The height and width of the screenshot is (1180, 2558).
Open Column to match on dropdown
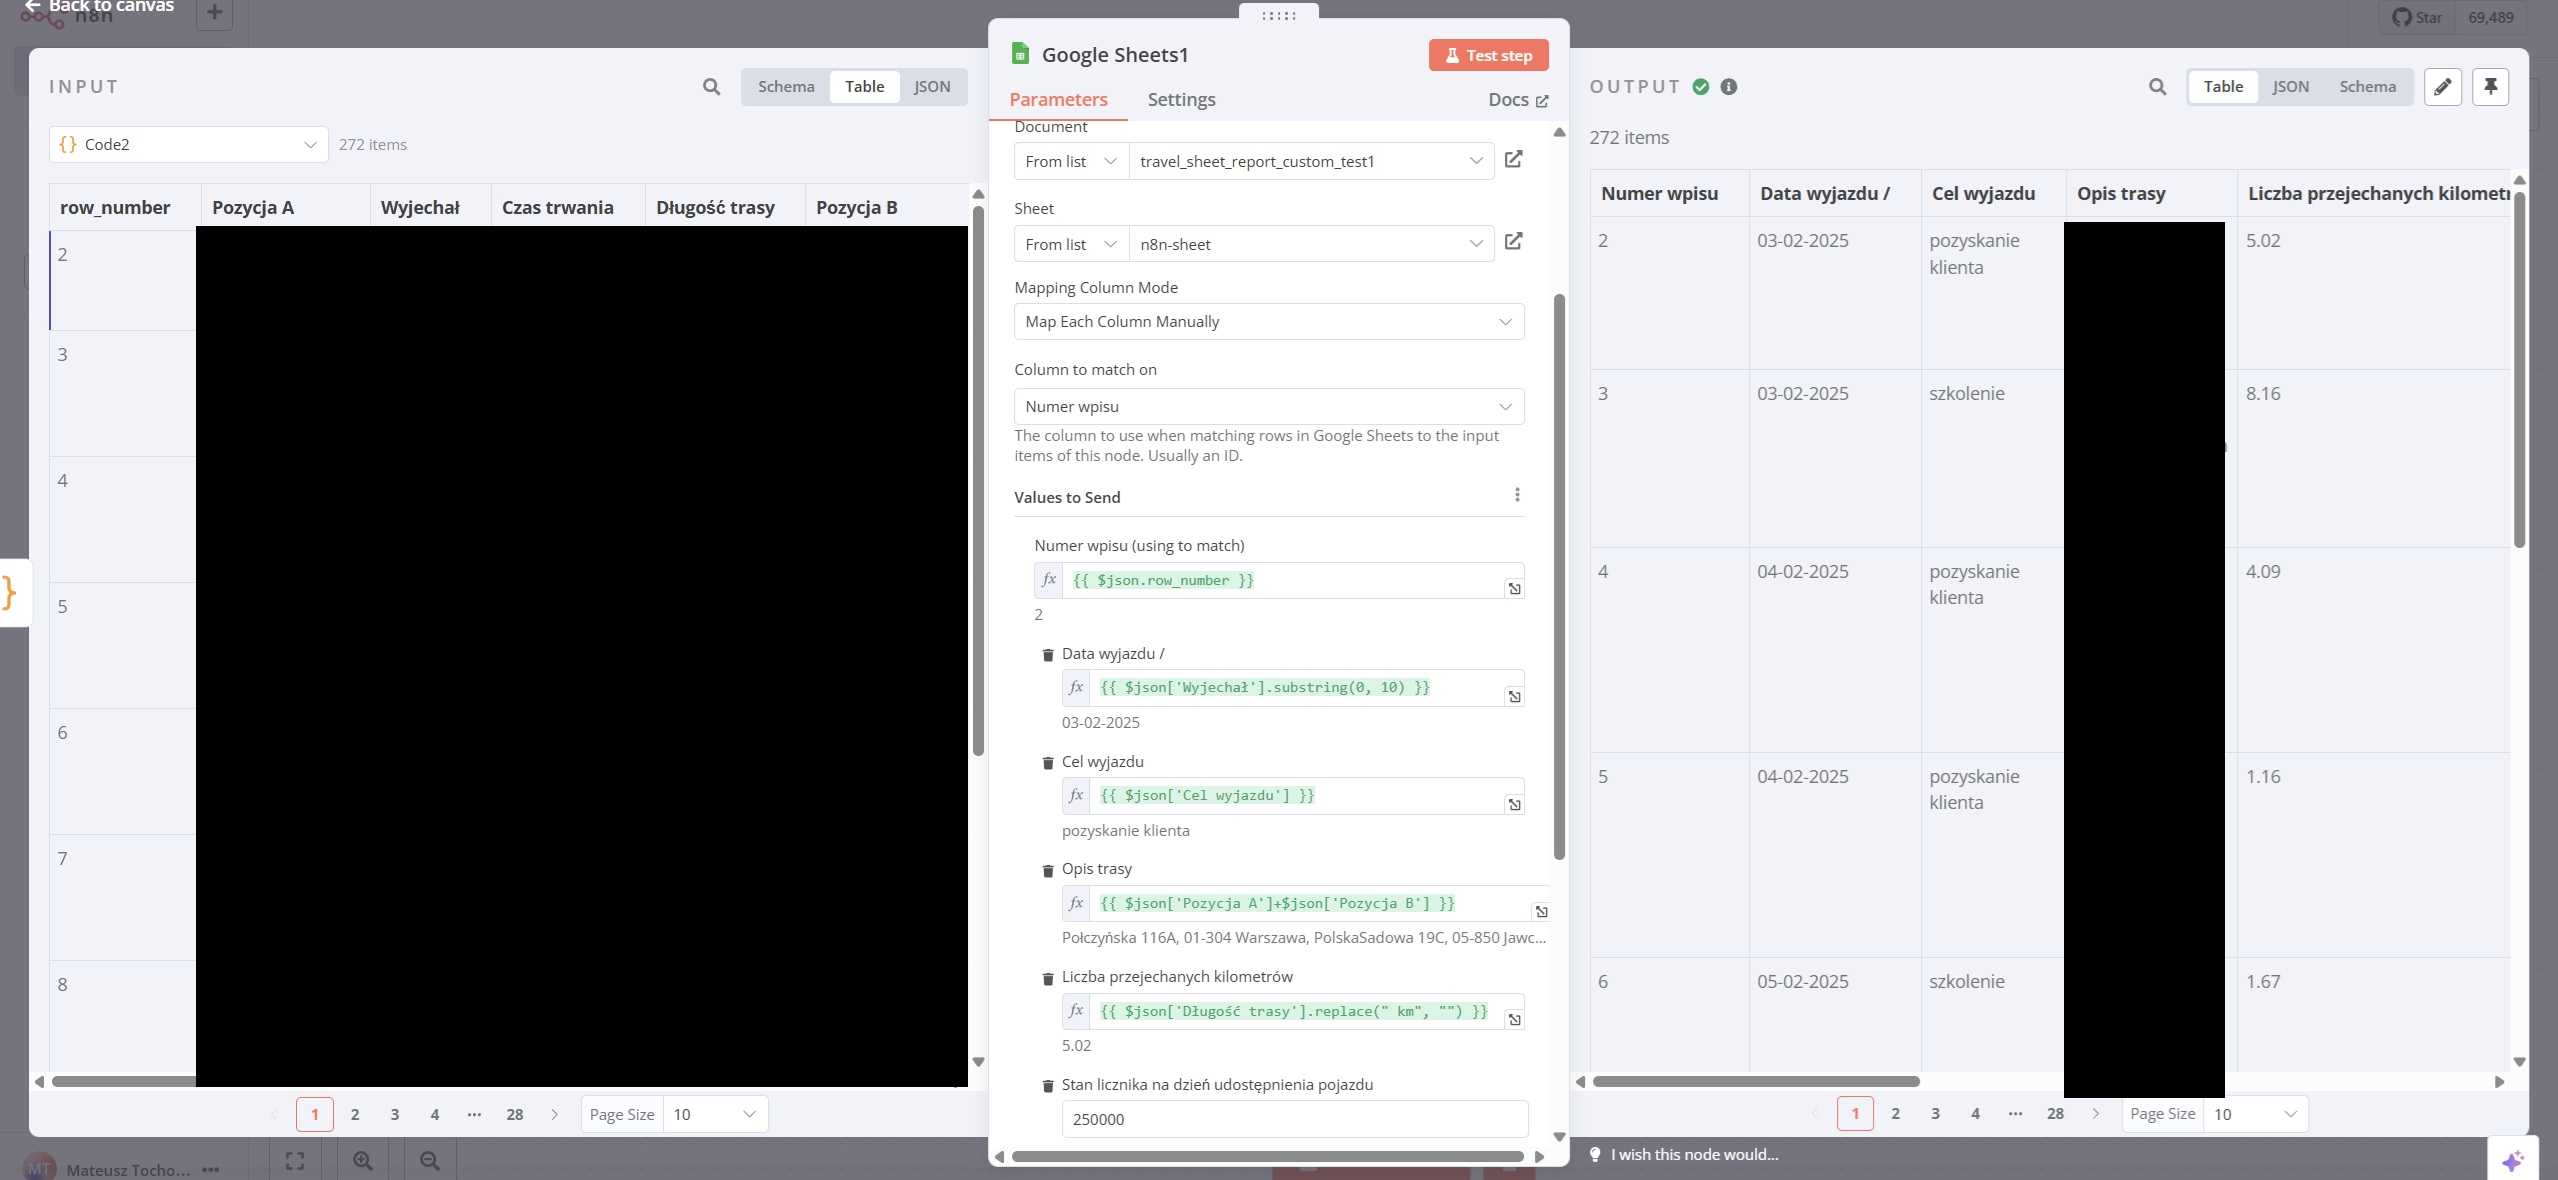point(1269,406)
